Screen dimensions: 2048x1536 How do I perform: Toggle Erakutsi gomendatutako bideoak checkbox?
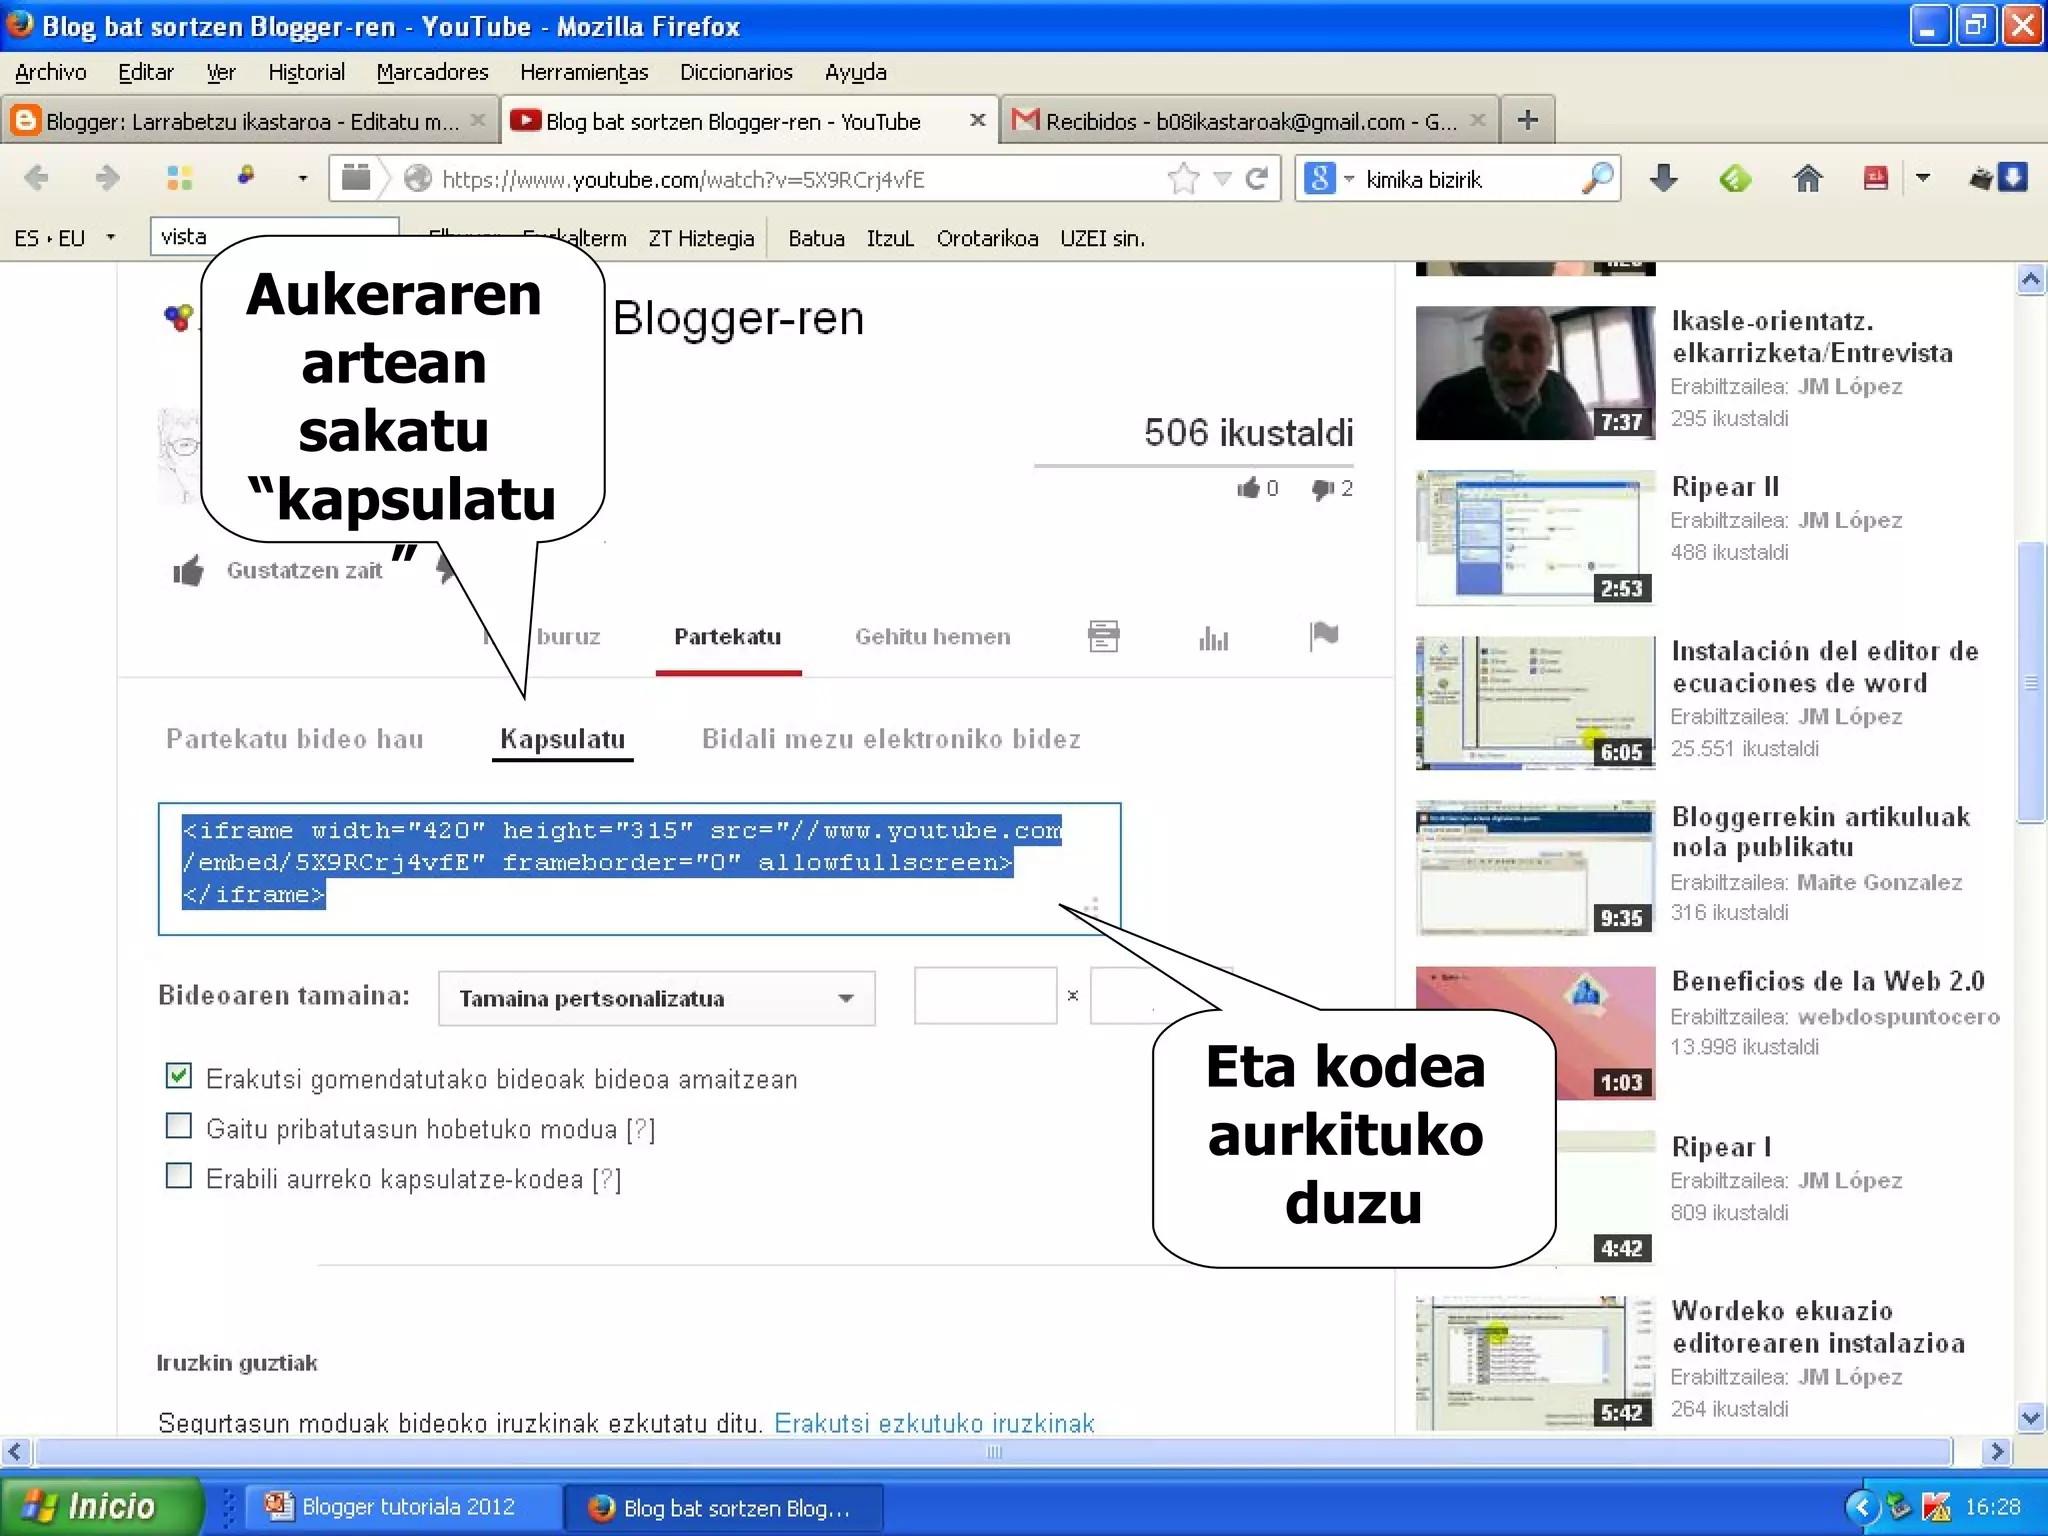click(x=178, y=1076)
